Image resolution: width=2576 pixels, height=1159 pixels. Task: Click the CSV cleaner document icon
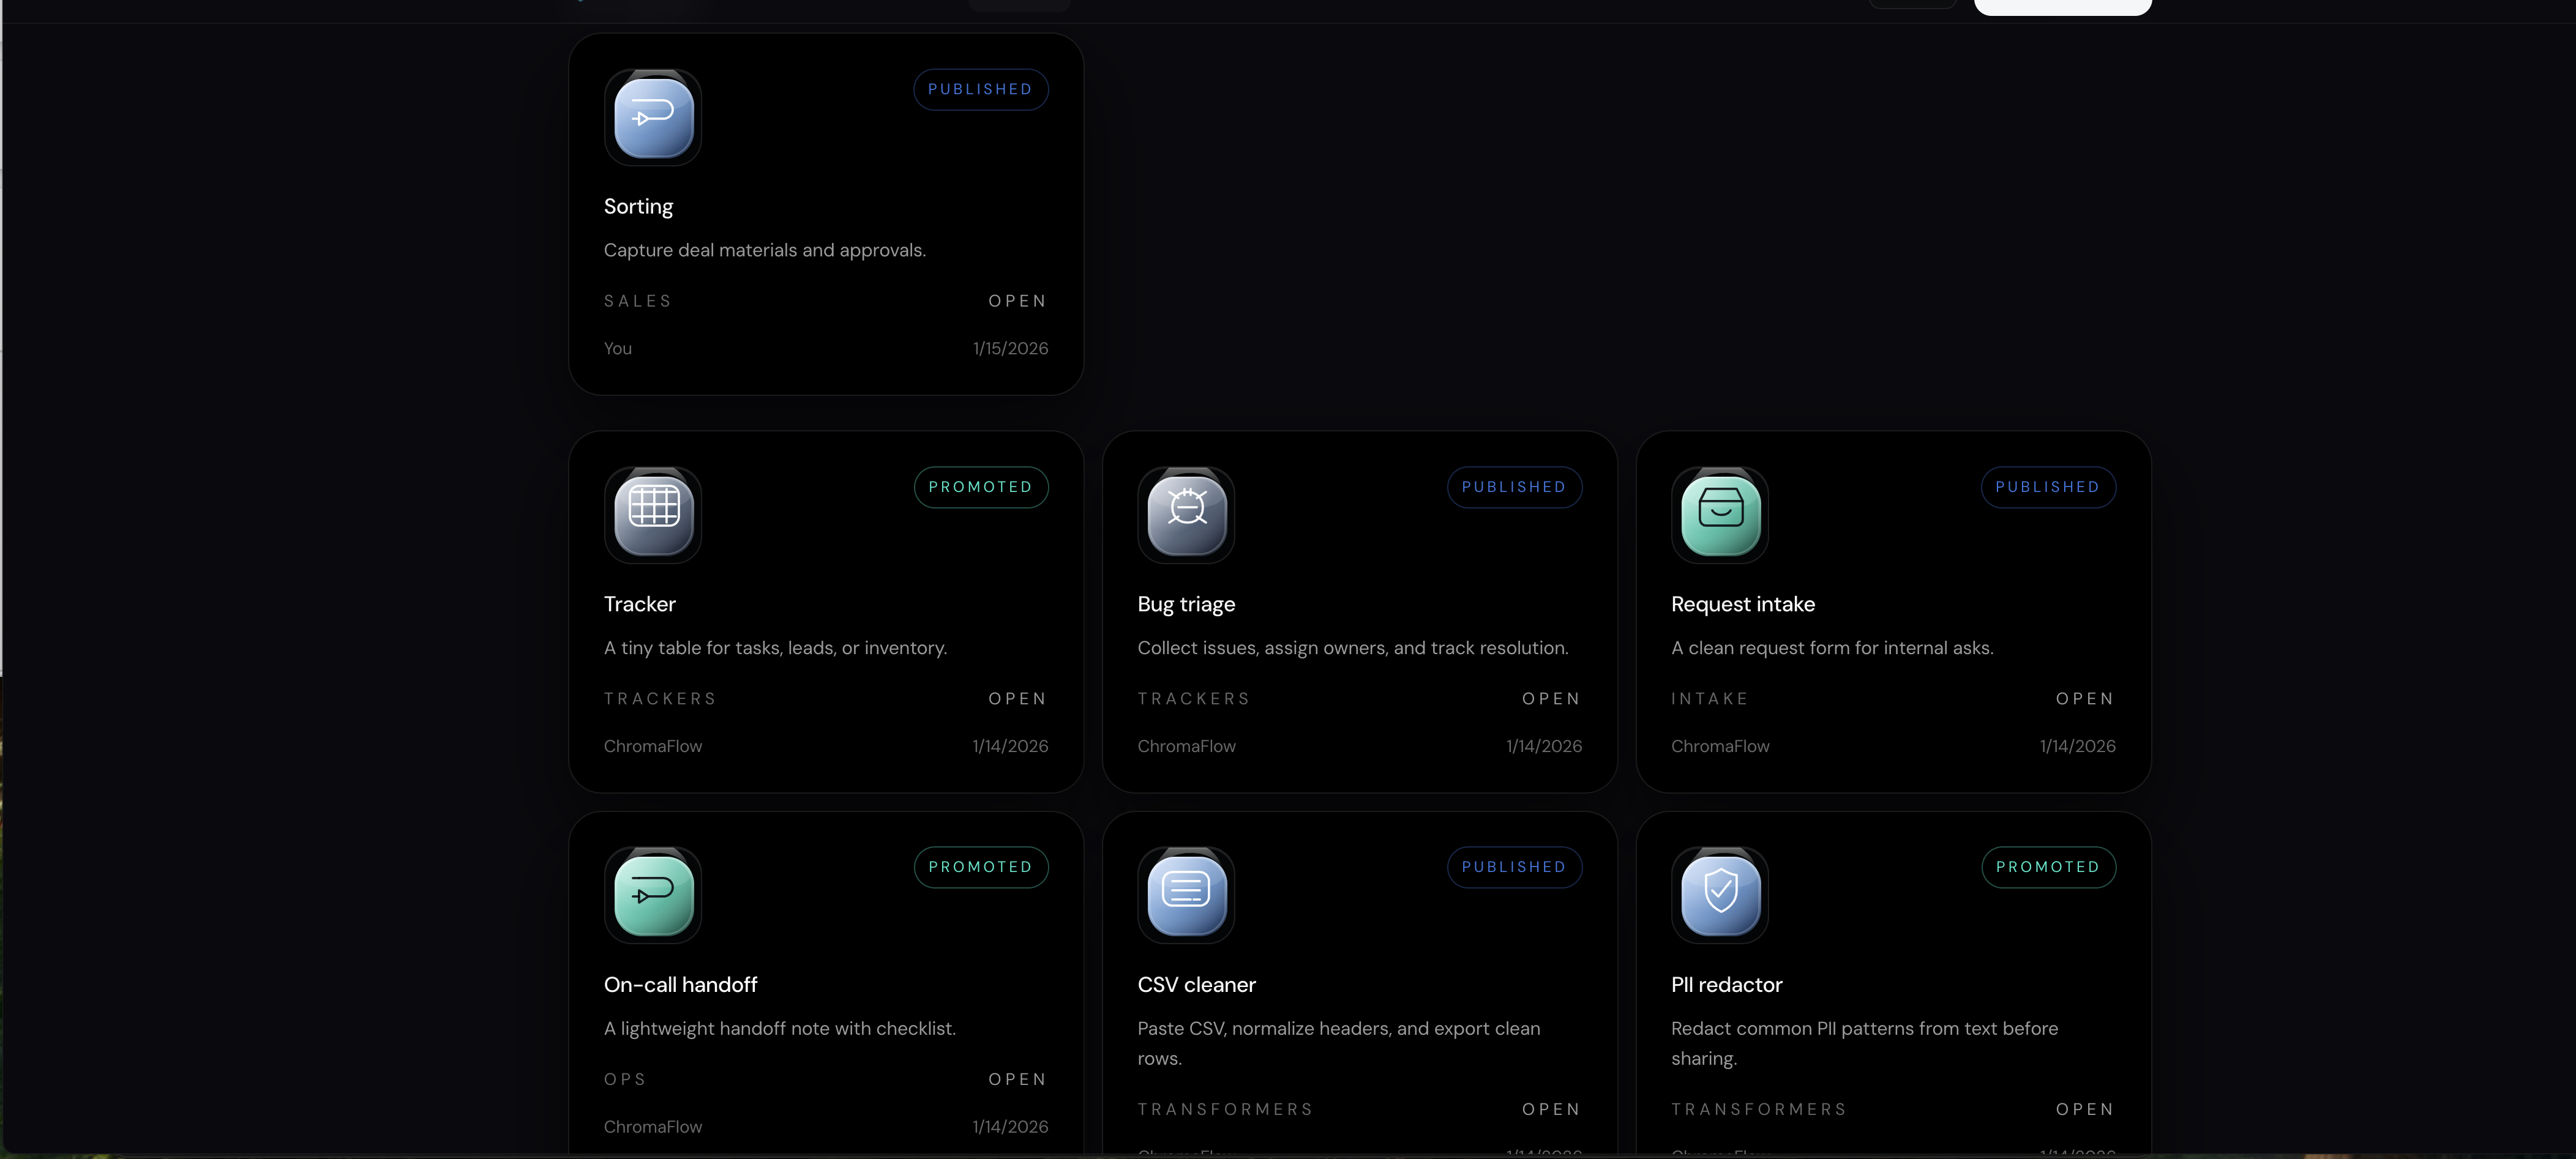(1186, 894)
